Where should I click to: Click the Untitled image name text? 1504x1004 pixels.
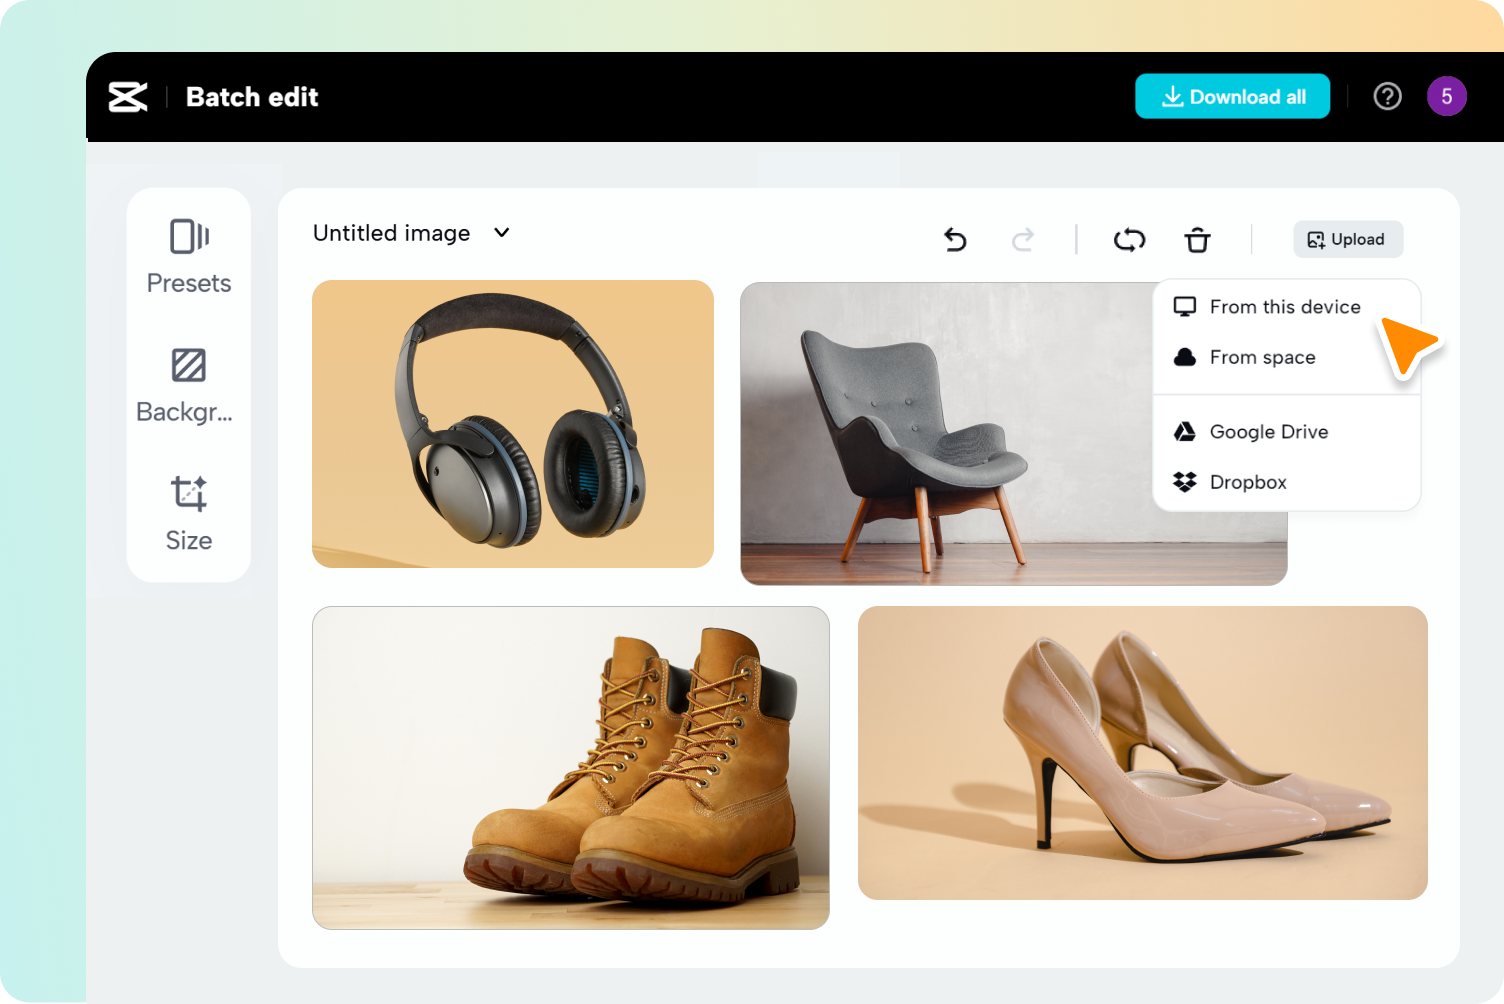click(x=392, y=233)
